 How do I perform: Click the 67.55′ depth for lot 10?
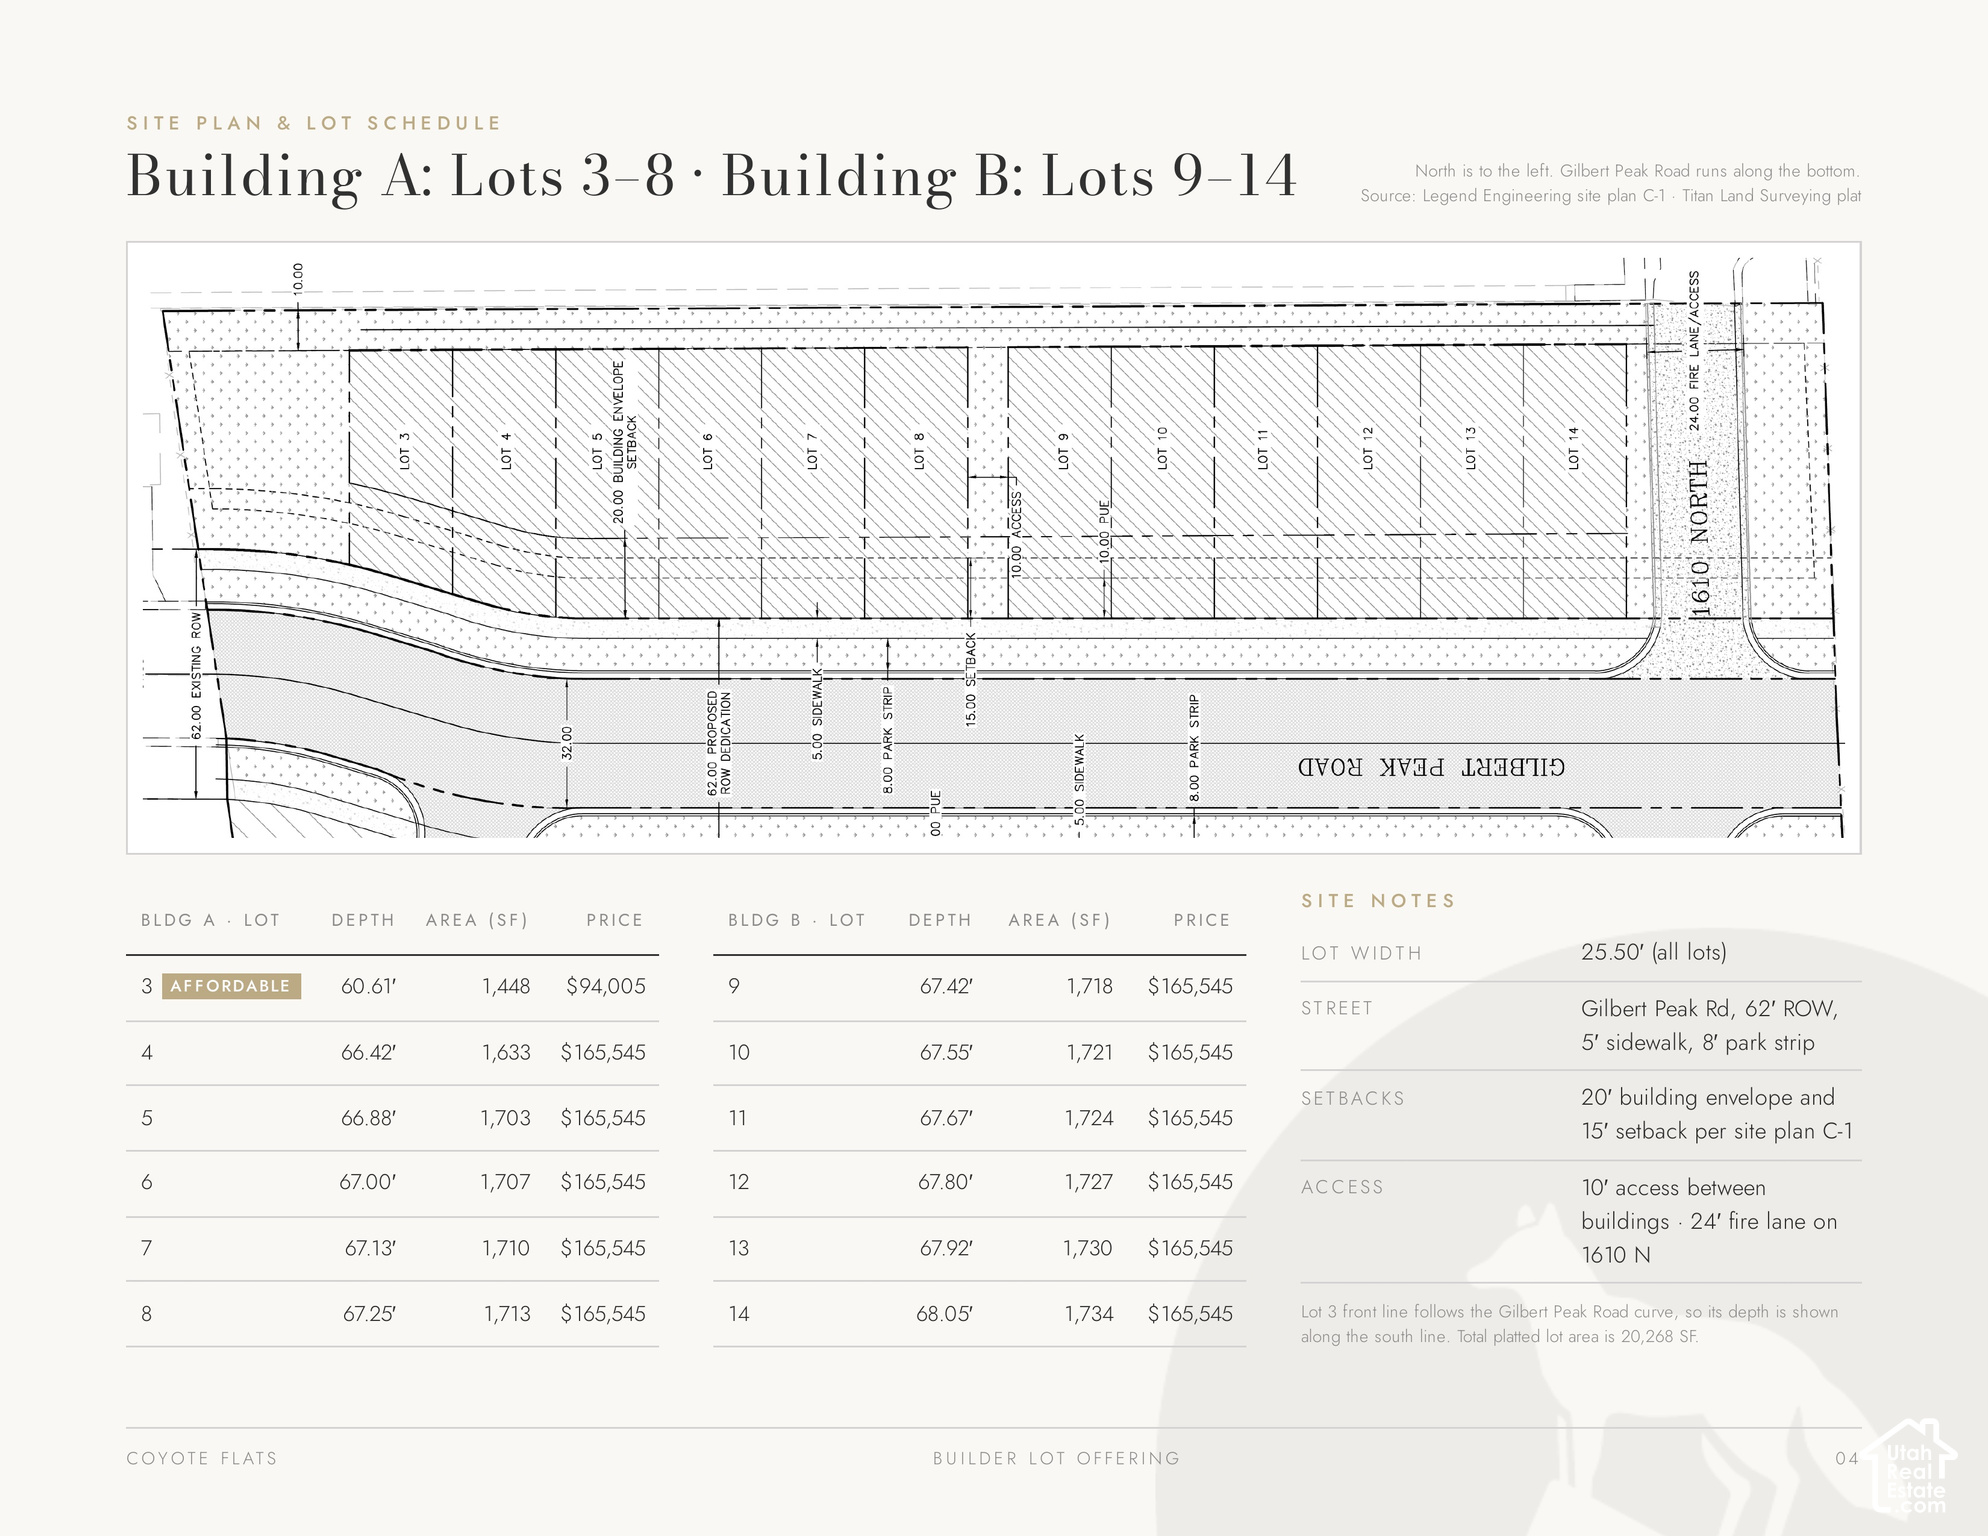coord(946,1052)
